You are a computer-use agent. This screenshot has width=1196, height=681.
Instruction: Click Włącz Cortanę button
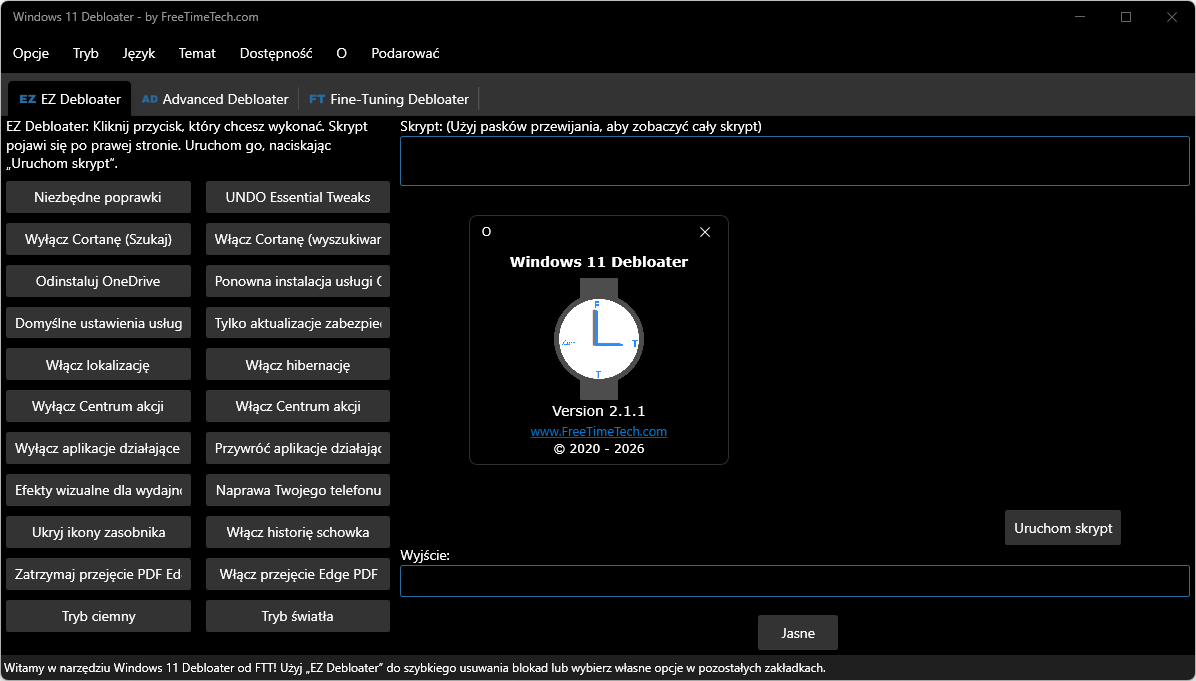pos(297,239)
